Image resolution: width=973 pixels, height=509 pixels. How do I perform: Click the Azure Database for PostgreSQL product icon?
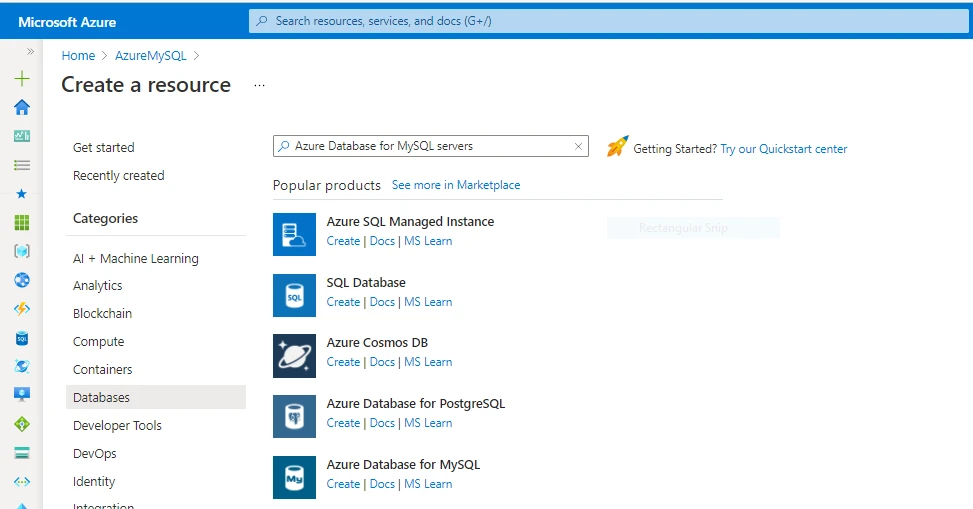[294, 417]
